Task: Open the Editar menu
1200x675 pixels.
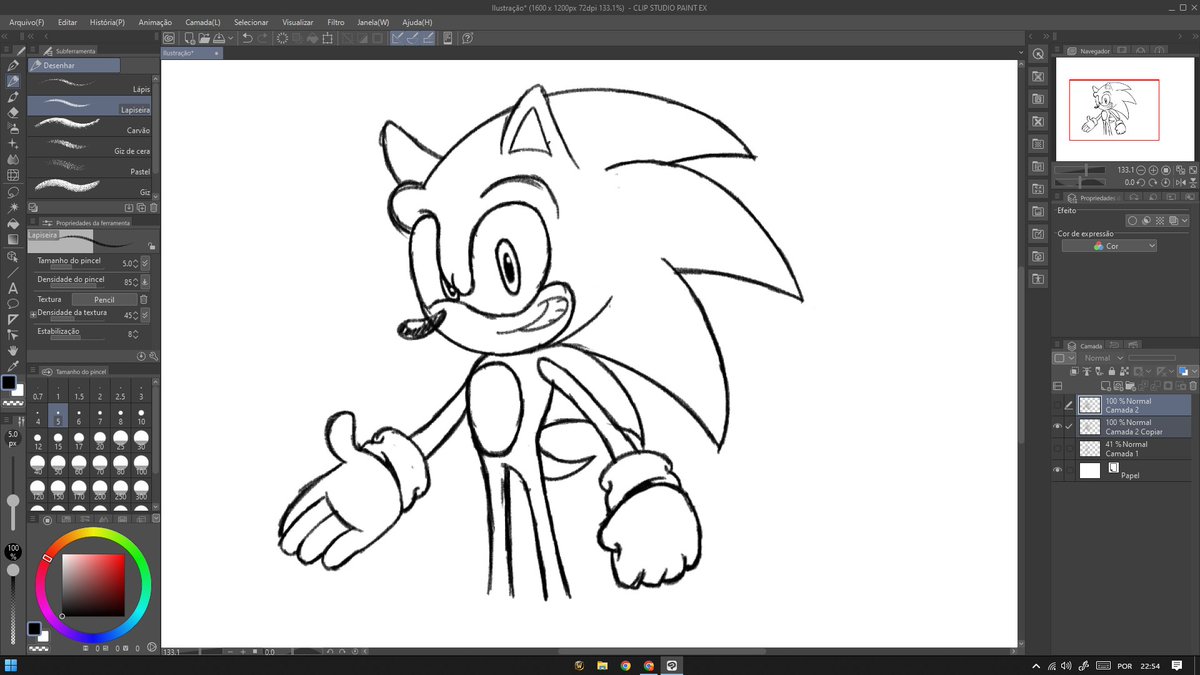Action: 67,21
